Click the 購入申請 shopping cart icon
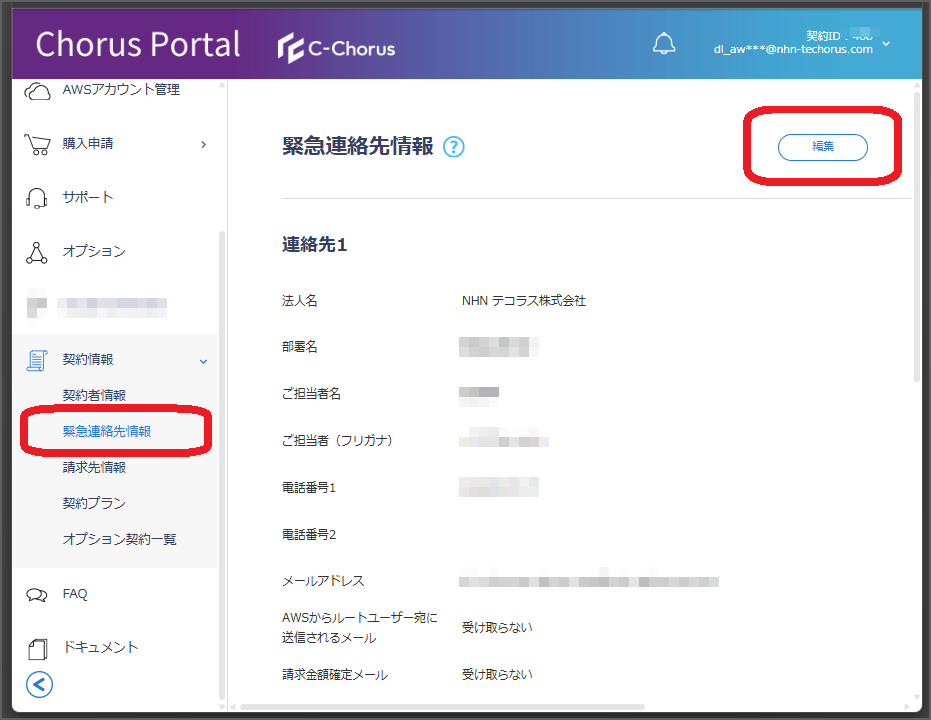Image resolution: width=931 pixels, height=720 pixels. click(37, 144)
